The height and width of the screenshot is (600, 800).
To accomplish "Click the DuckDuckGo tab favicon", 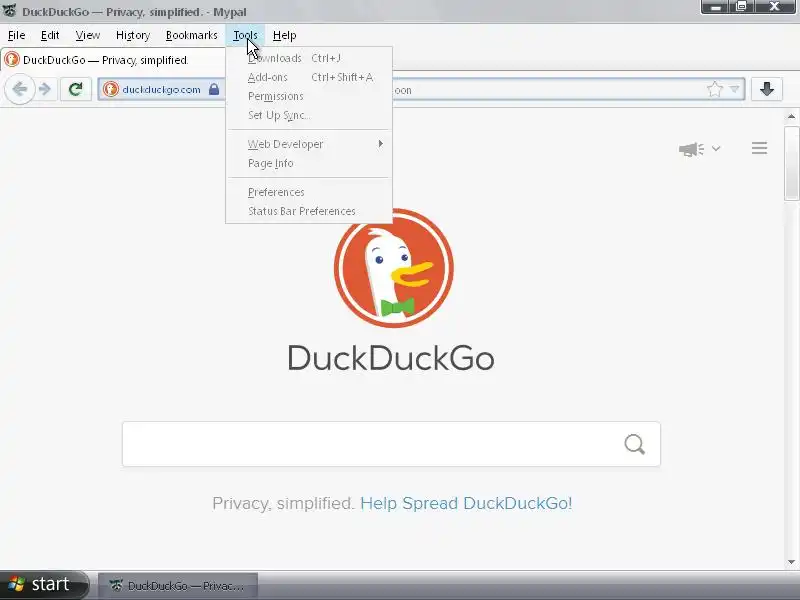I will click(x=12, y=60).
